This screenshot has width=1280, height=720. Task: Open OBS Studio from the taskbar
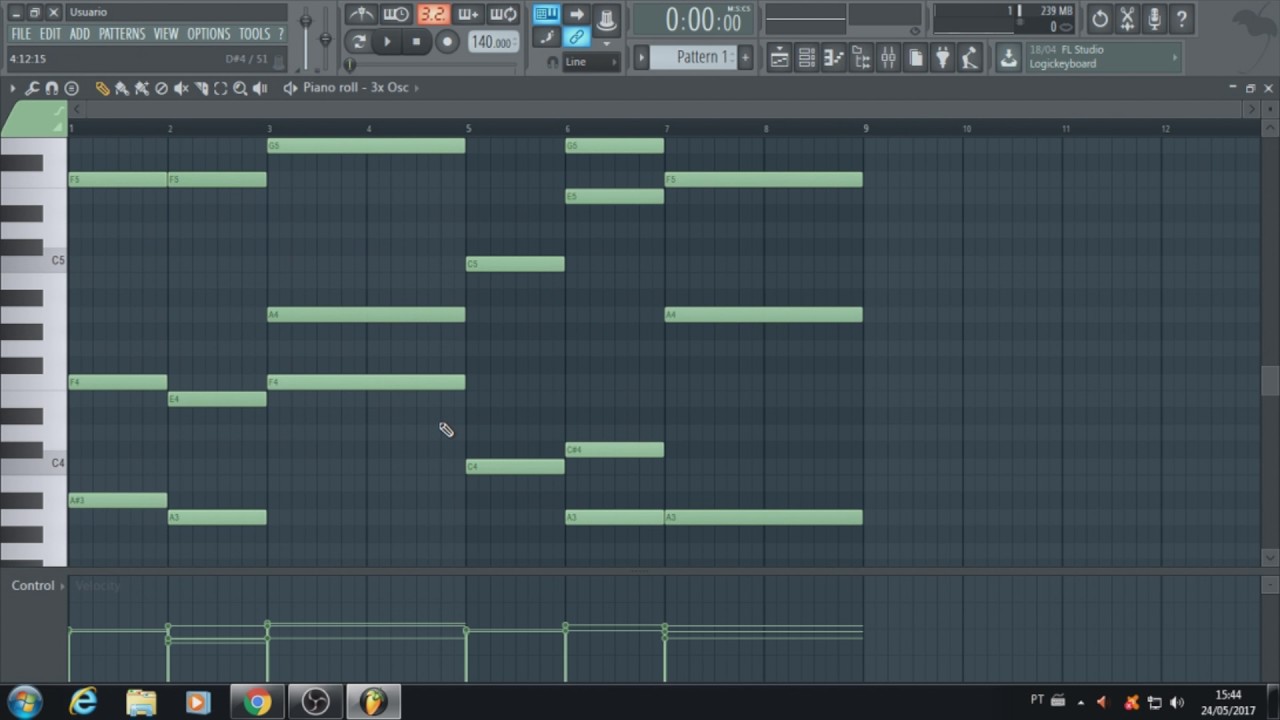[x=315, y=702]
